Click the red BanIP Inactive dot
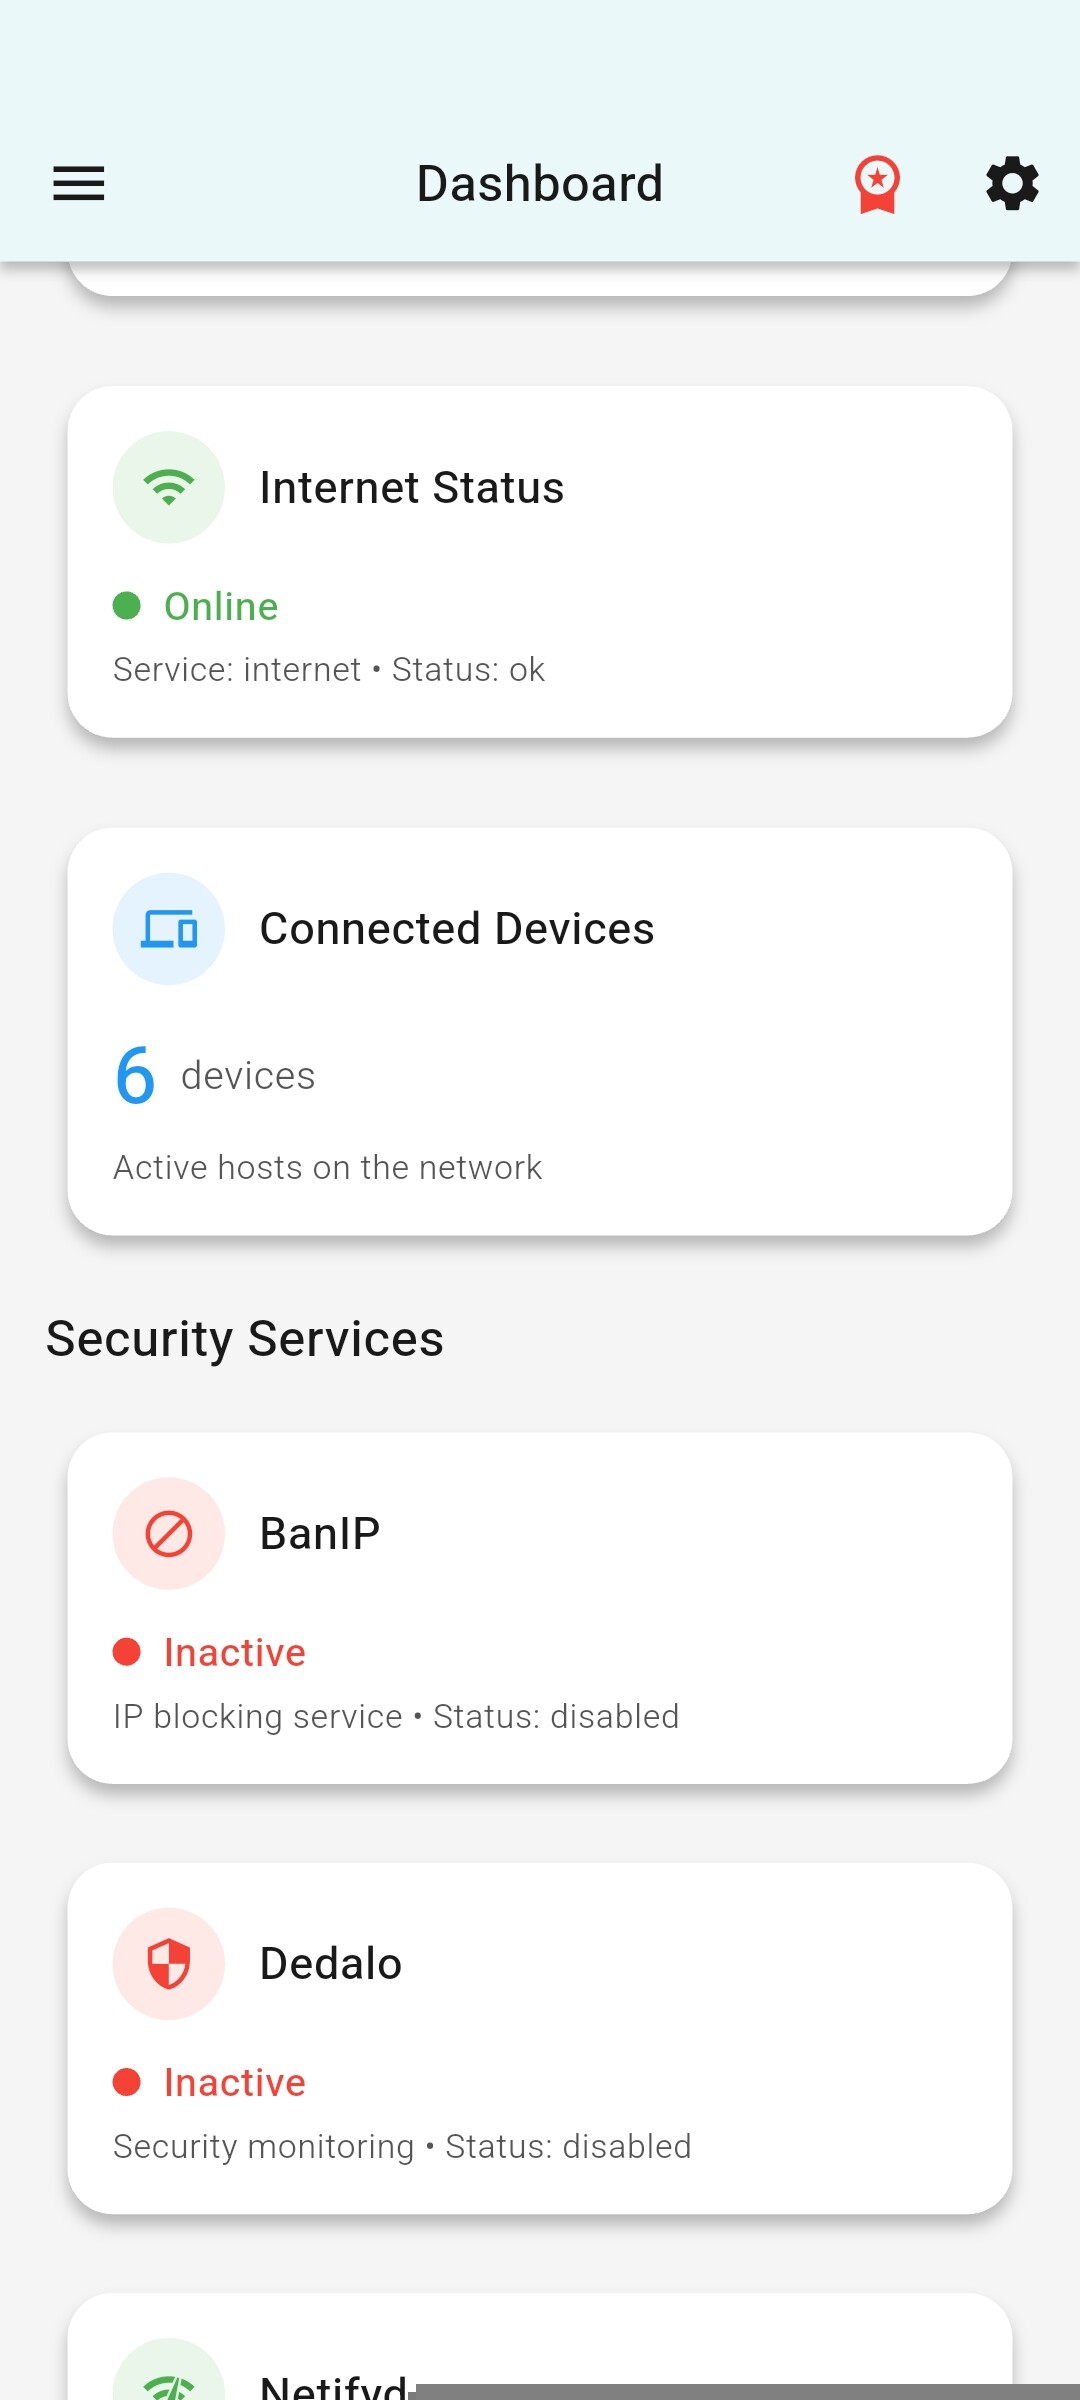 [x=127, y=1652]
